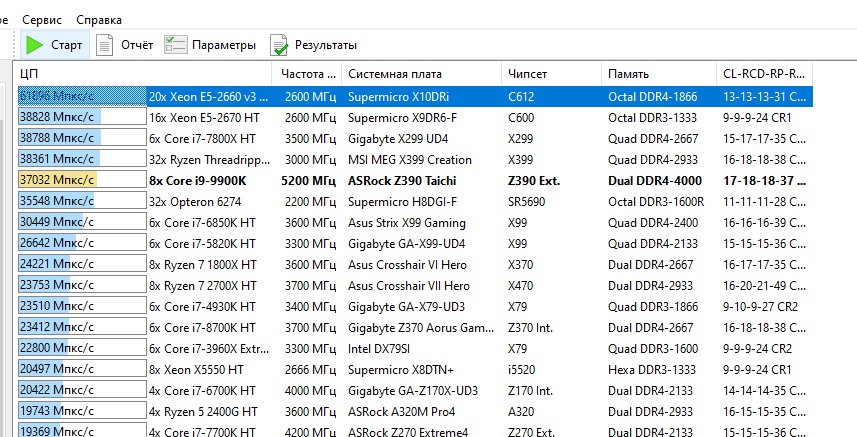Sort by the Чипсет column header
The image size is (857, 437).
click(x=550, y=74)
